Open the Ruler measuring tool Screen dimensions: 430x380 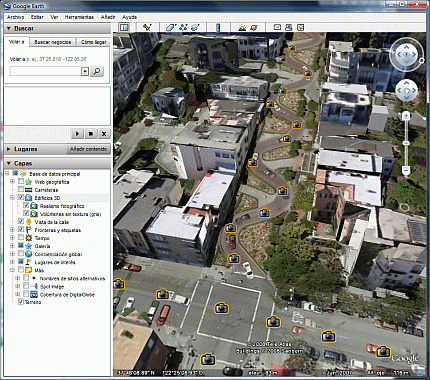click(218, 27)
